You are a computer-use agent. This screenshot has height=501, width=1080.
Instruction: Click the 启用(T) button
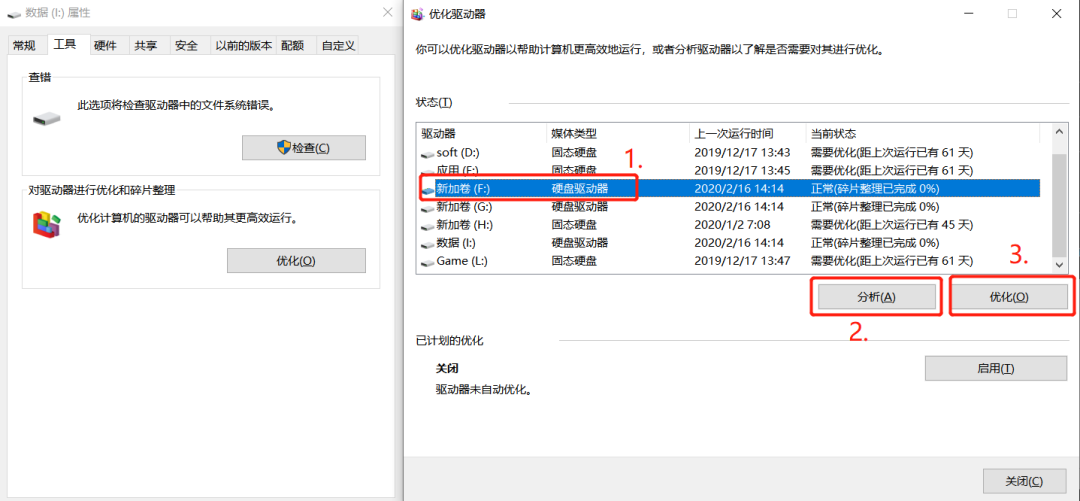(x=995, y=368)
